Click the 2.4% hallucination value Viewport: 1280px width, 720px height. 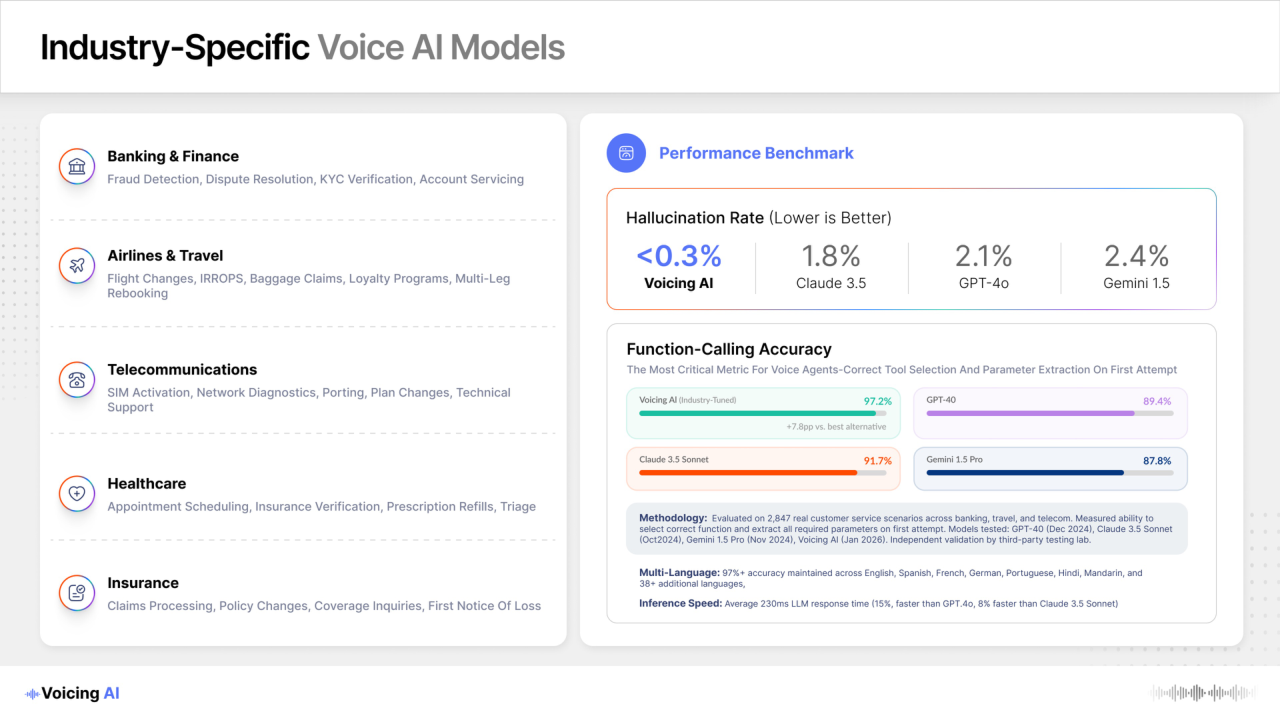click(x=1137, y=256)
